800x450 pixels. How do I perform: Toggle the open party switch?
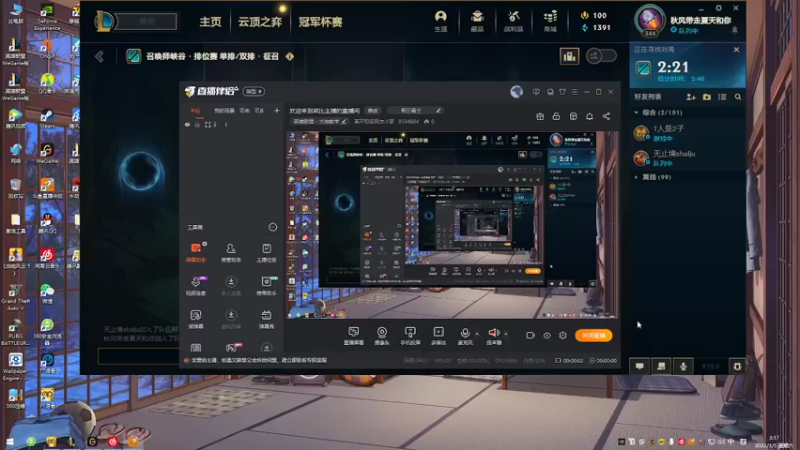tap(601, 56)
